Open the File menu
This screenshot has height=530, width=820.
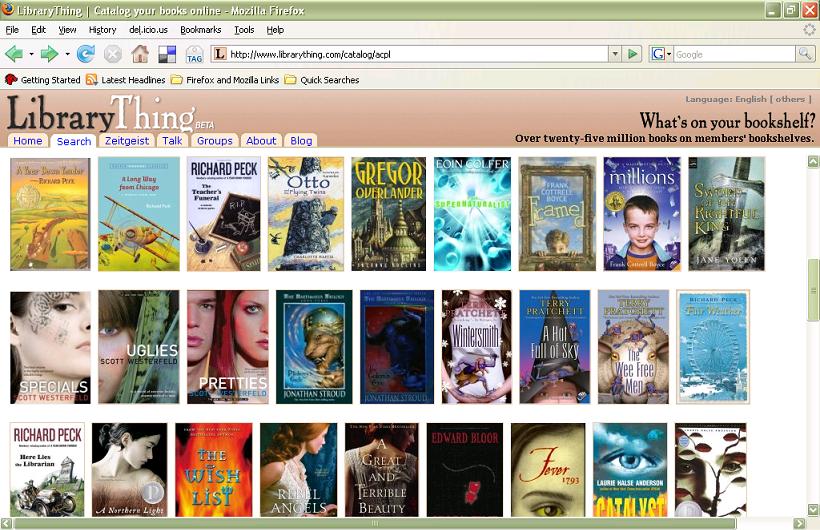click(12, 30)
